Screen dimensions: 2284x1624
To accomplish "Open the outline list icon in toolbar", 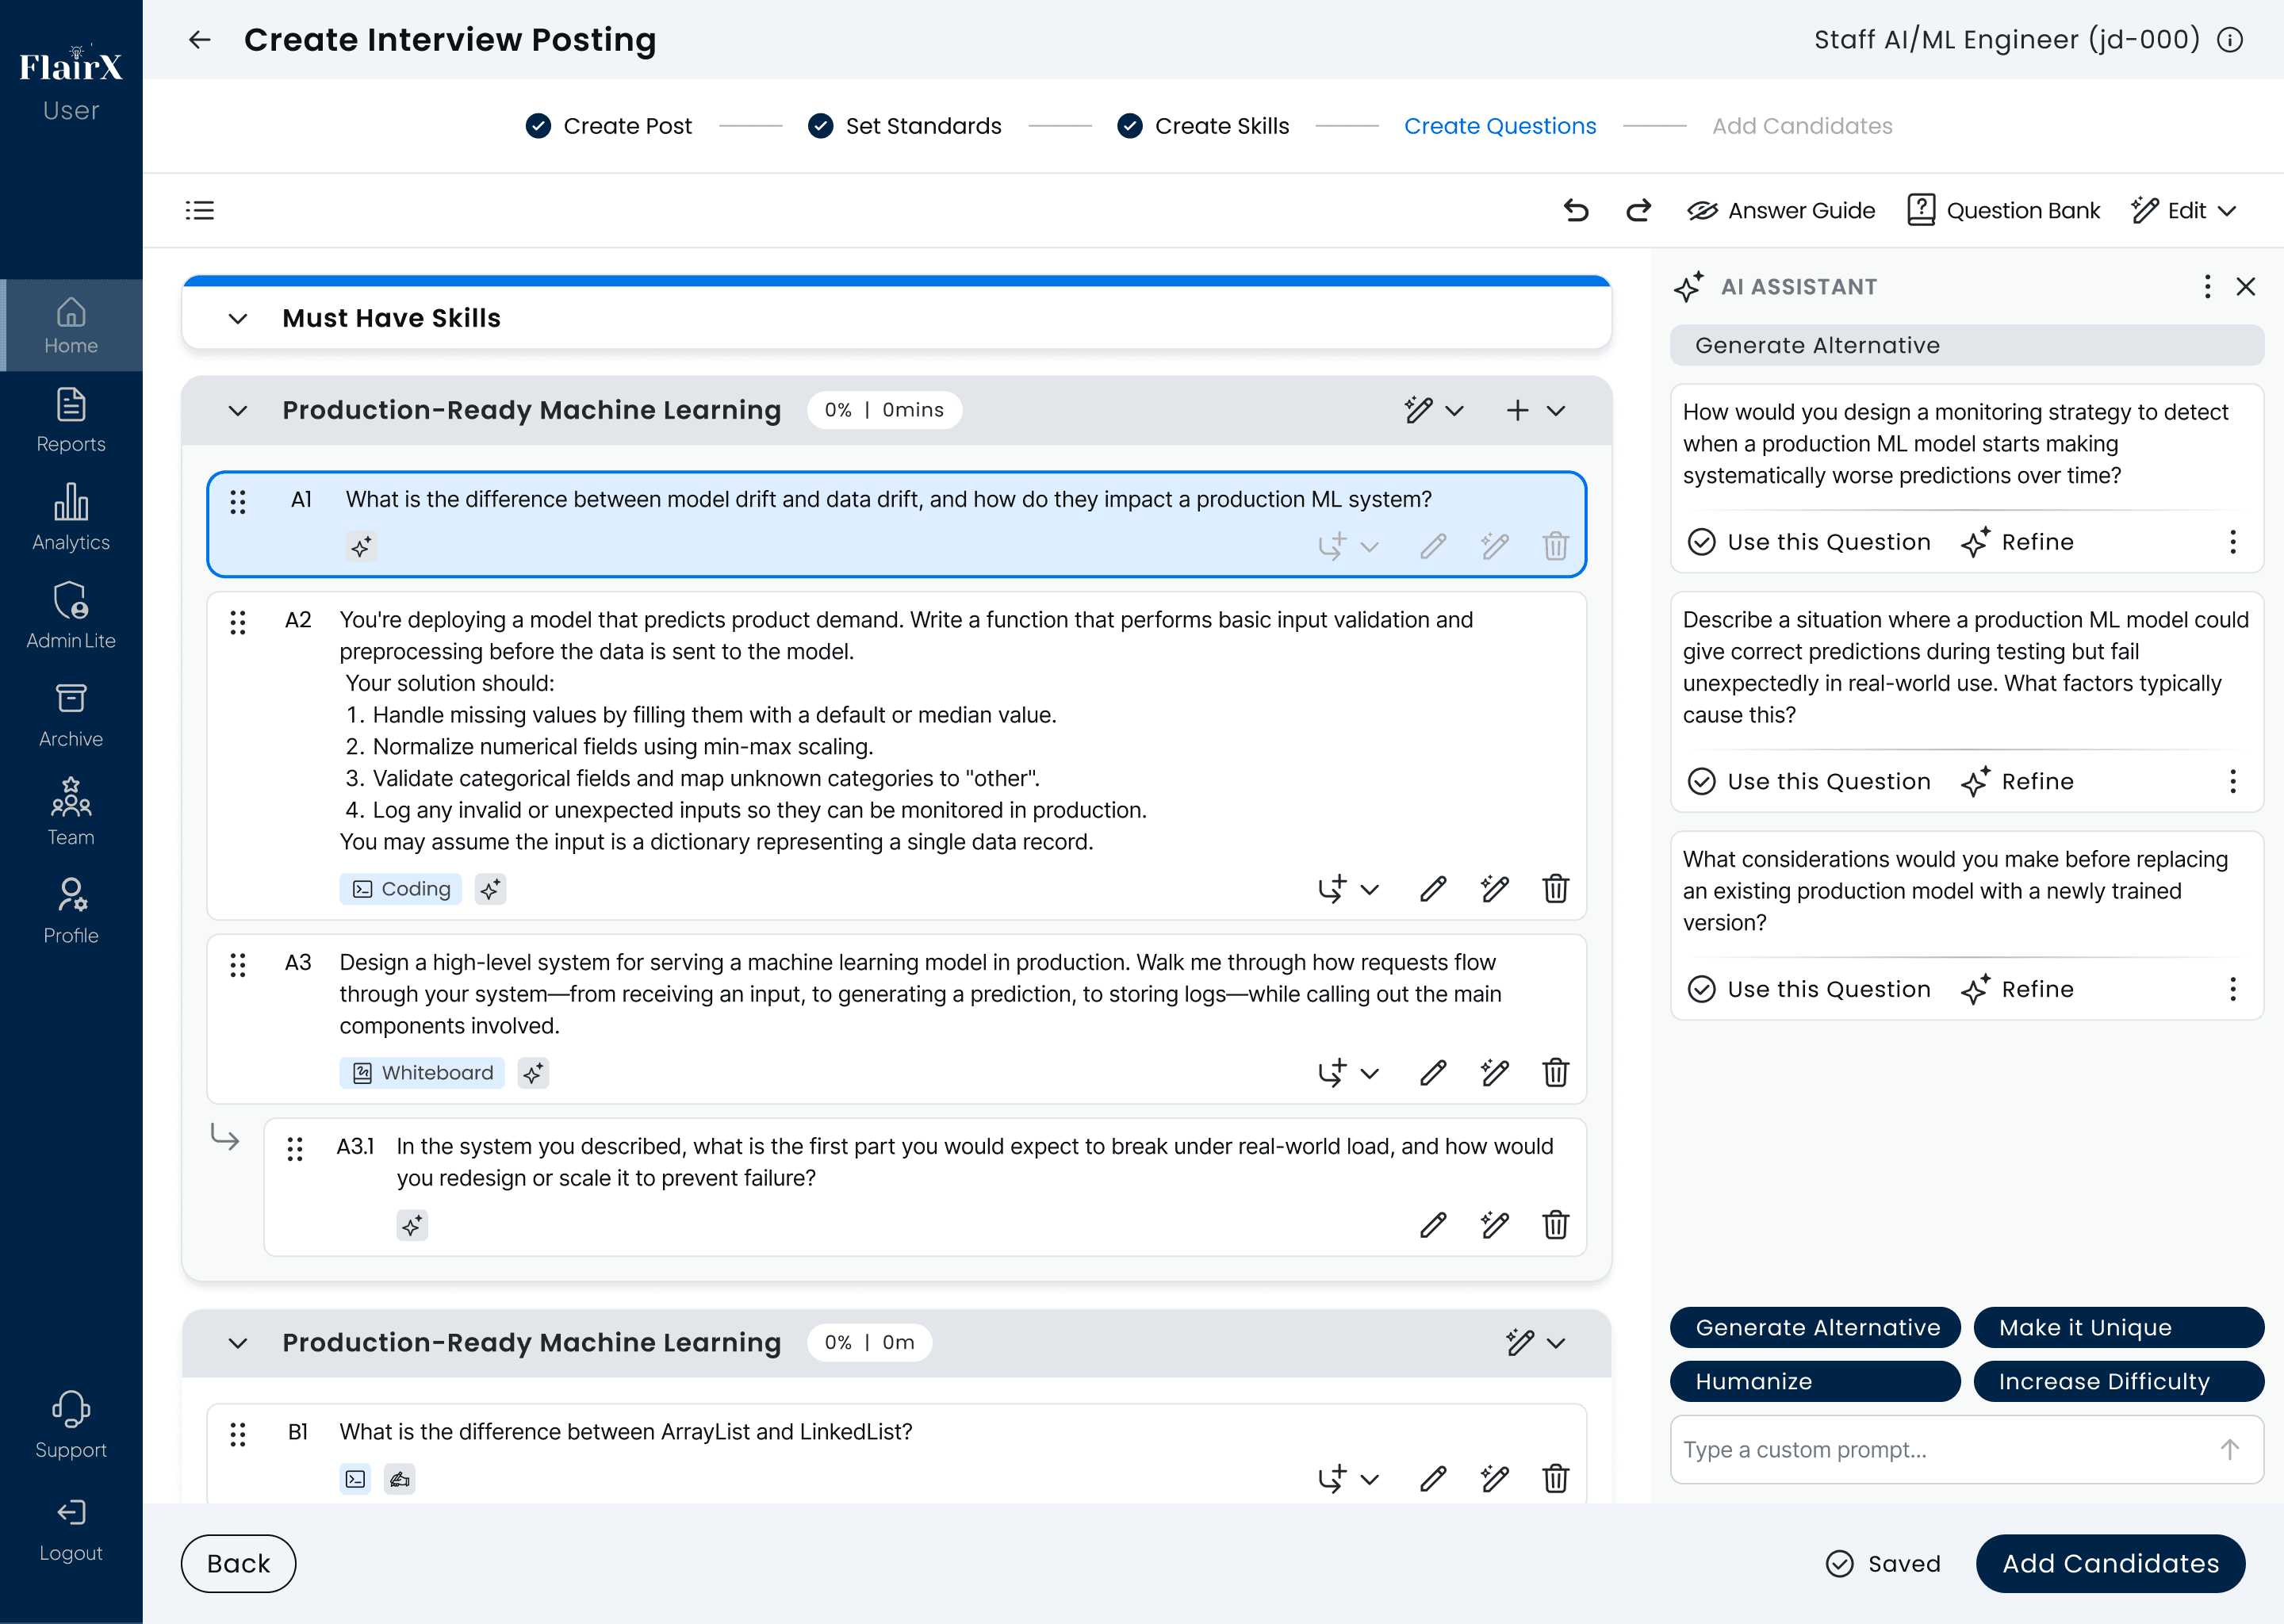I will click(x=200, y=210).
